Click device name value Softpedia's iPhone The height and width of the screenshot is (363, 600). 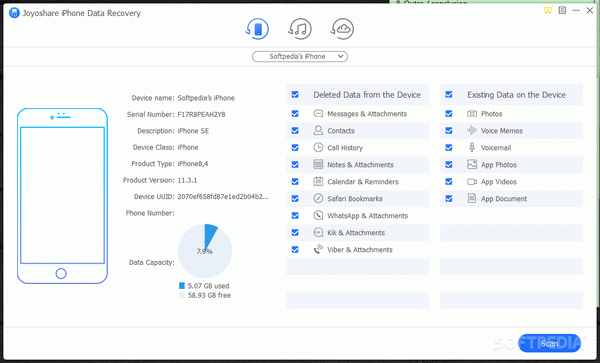tap(206, 98)
